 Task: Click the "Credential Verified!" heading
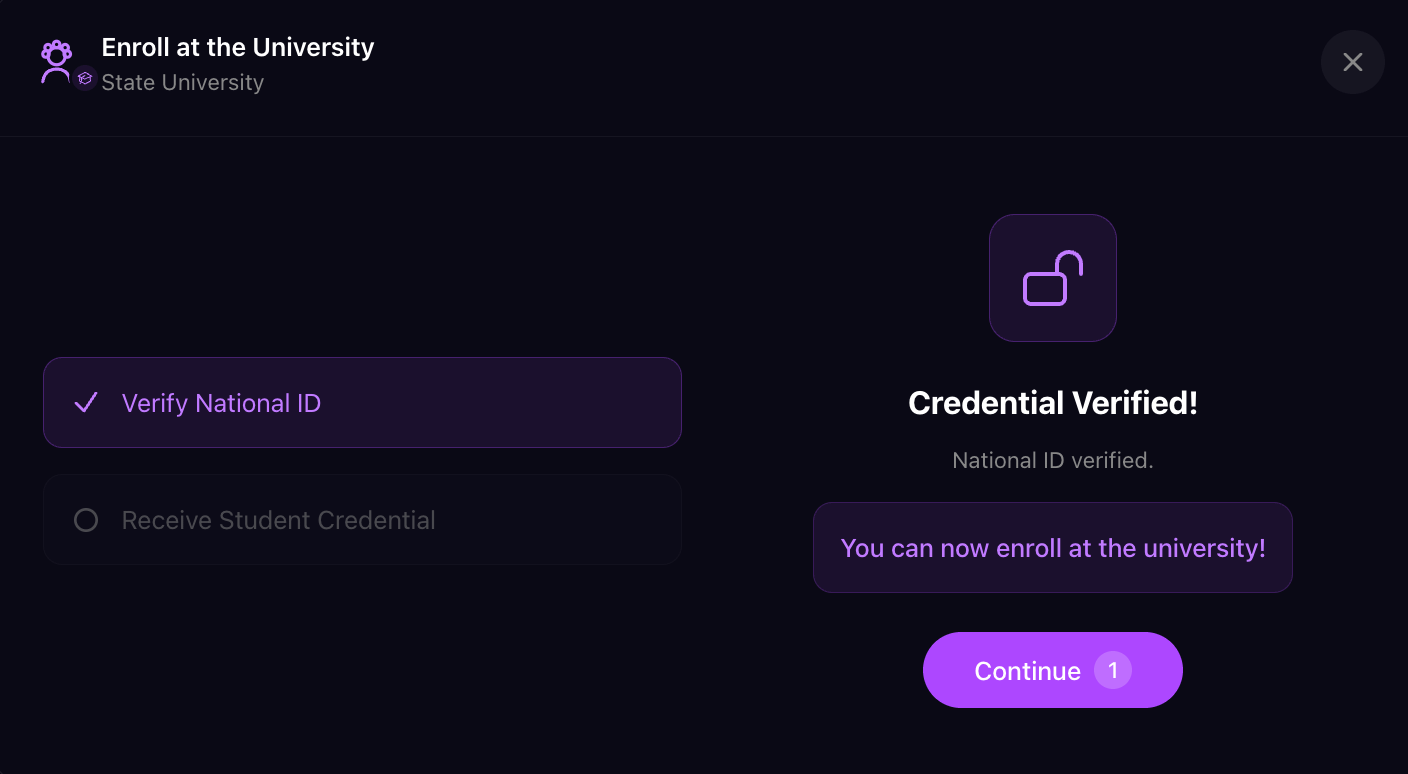tap(1053, 403)
